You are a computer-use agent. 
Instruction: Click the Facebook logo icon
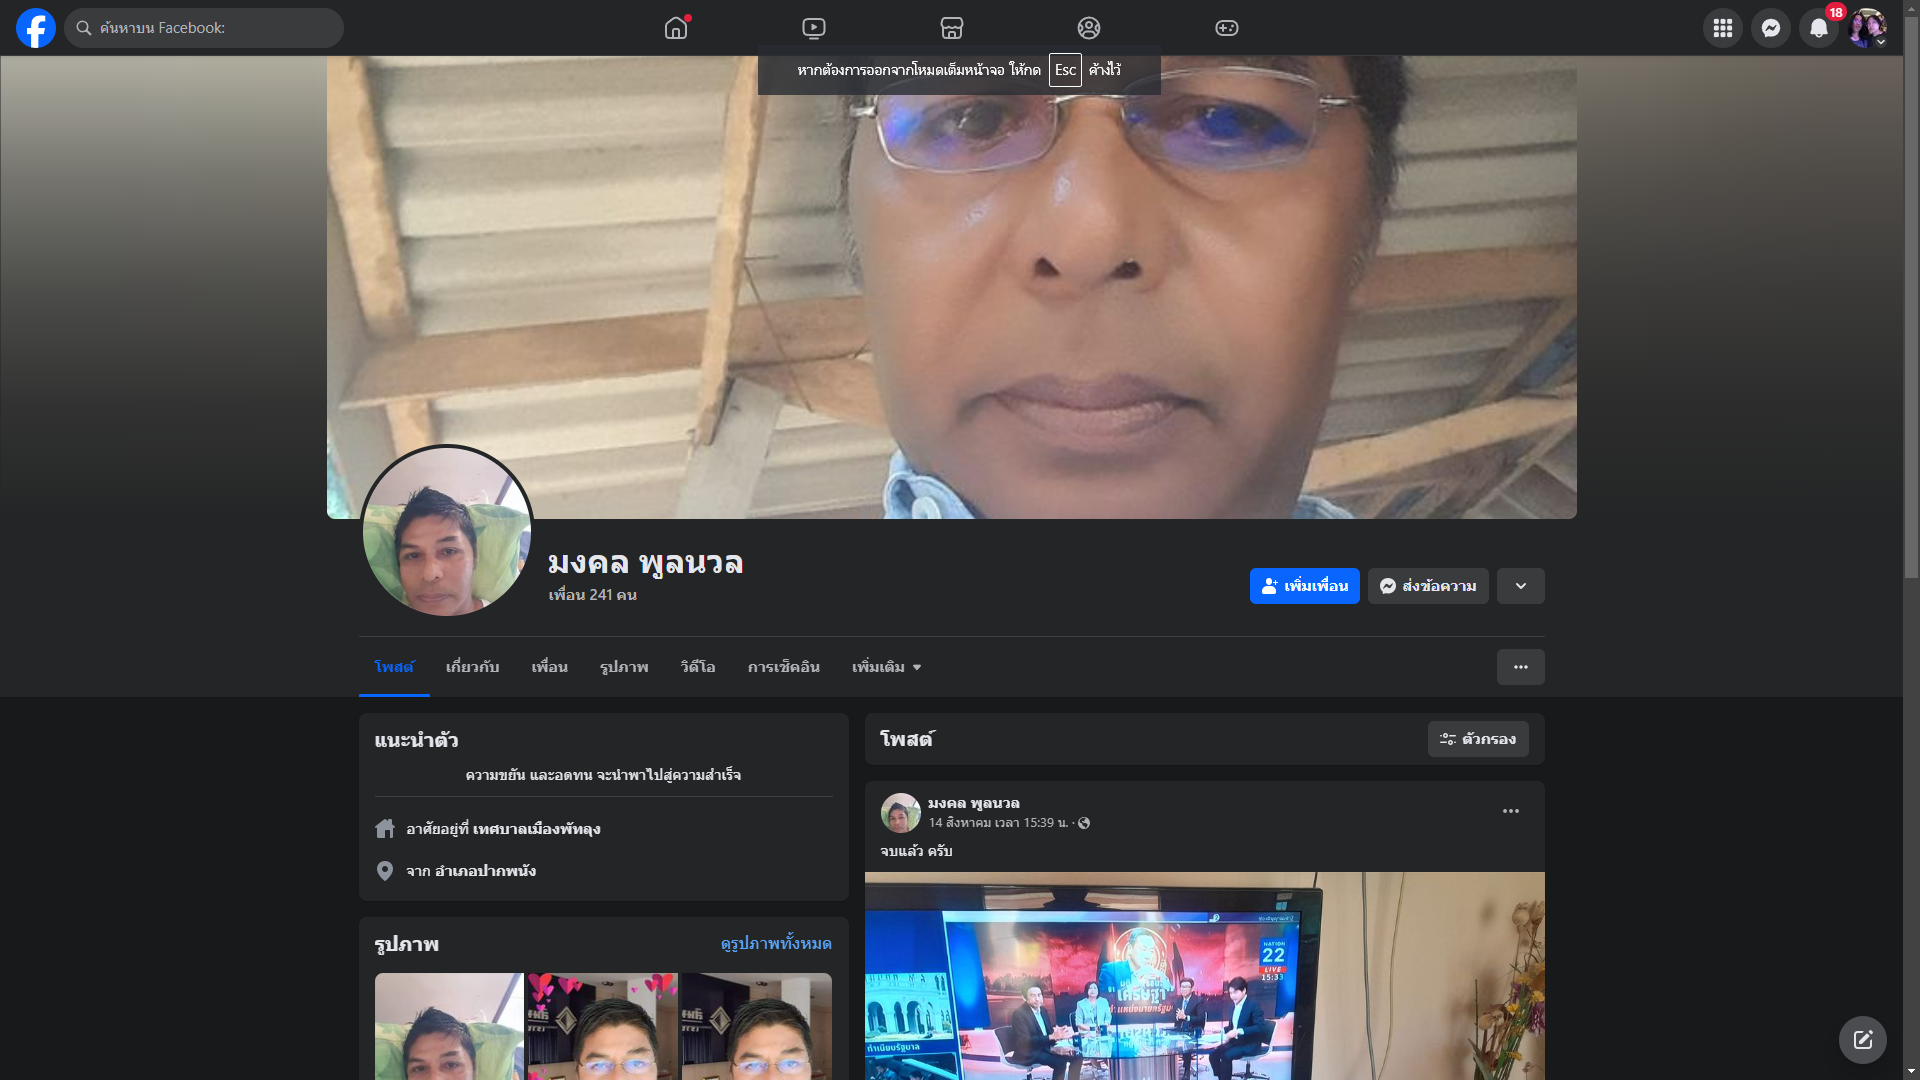[x=36, y=28]
